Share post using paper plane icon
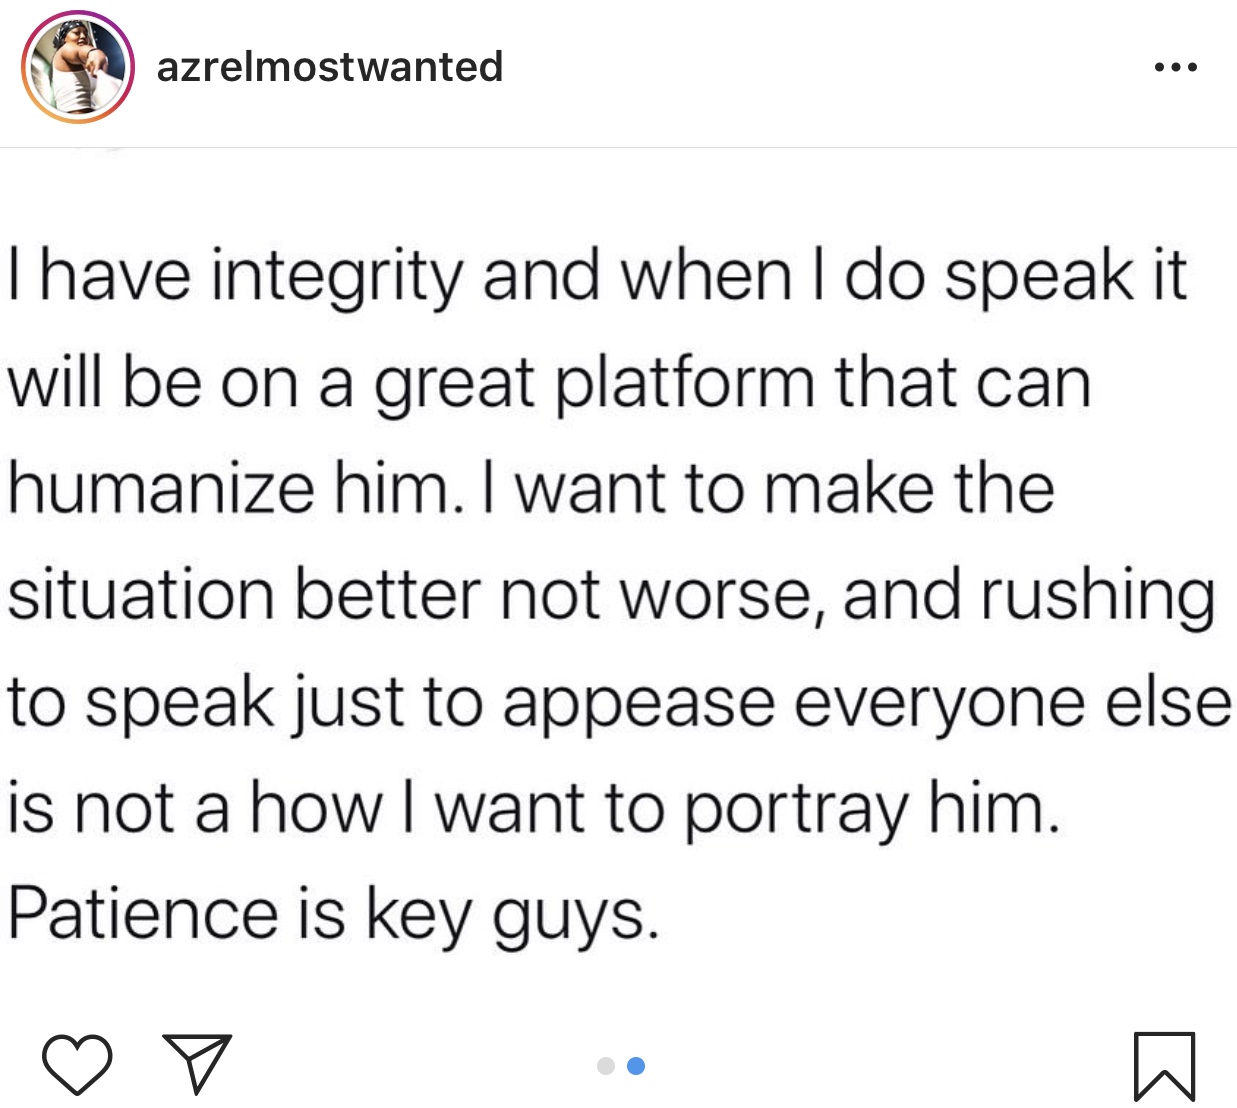This screenshot has width=1237, height=1108. [197, 1063]
